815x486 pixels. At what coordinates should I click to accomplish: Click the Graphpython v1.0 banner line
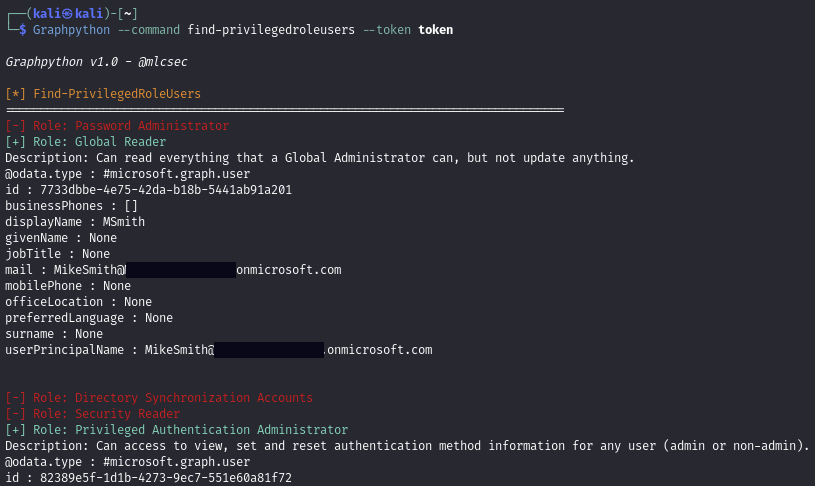pyautogui.click(x=96, y=62)
